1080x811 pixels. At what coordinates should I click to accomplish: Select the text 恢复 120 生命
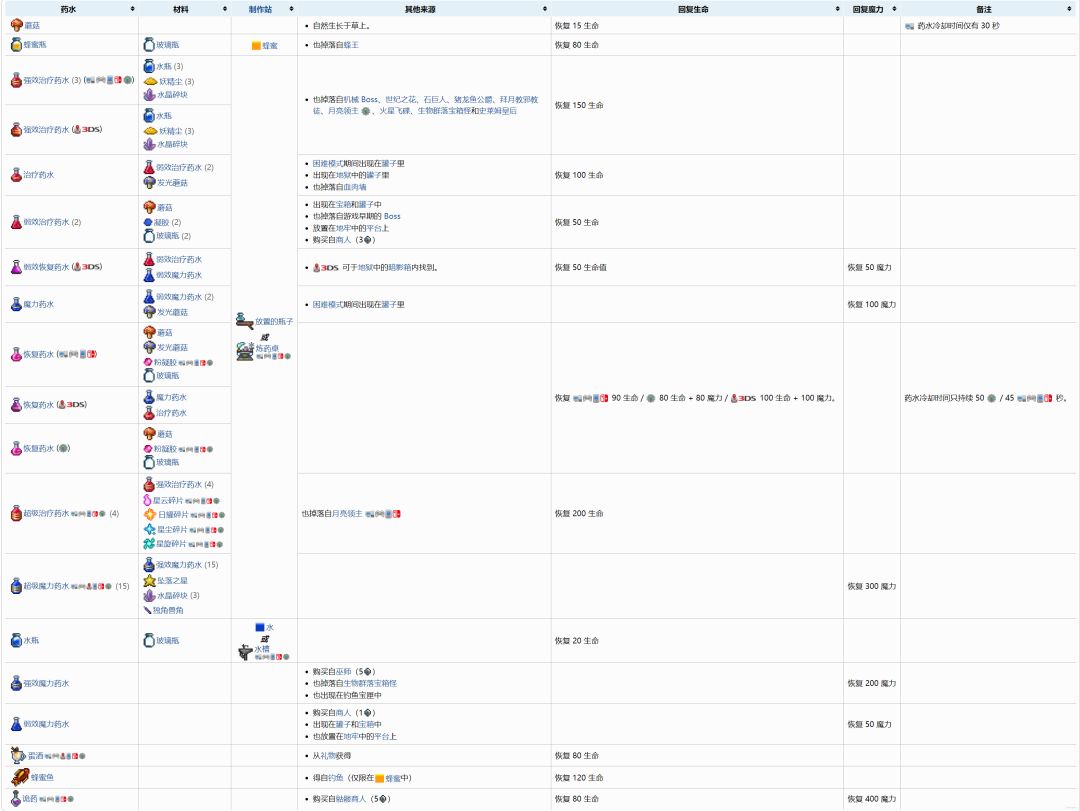click(x=579, y=777)
